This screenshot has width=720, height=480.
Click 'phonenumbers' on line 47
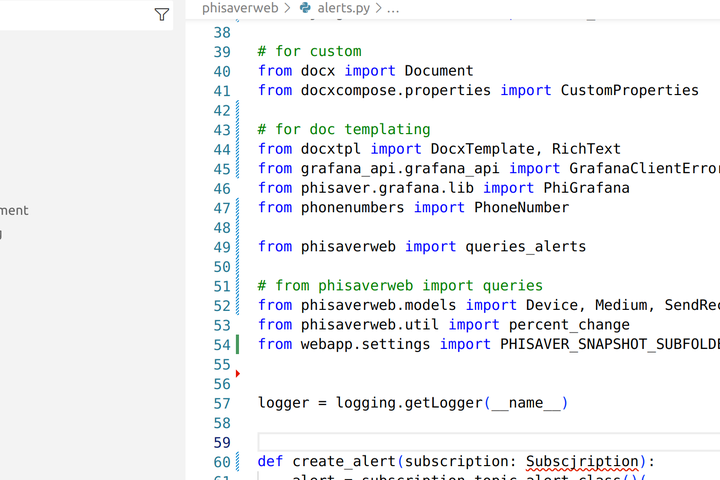click(353, 208)
